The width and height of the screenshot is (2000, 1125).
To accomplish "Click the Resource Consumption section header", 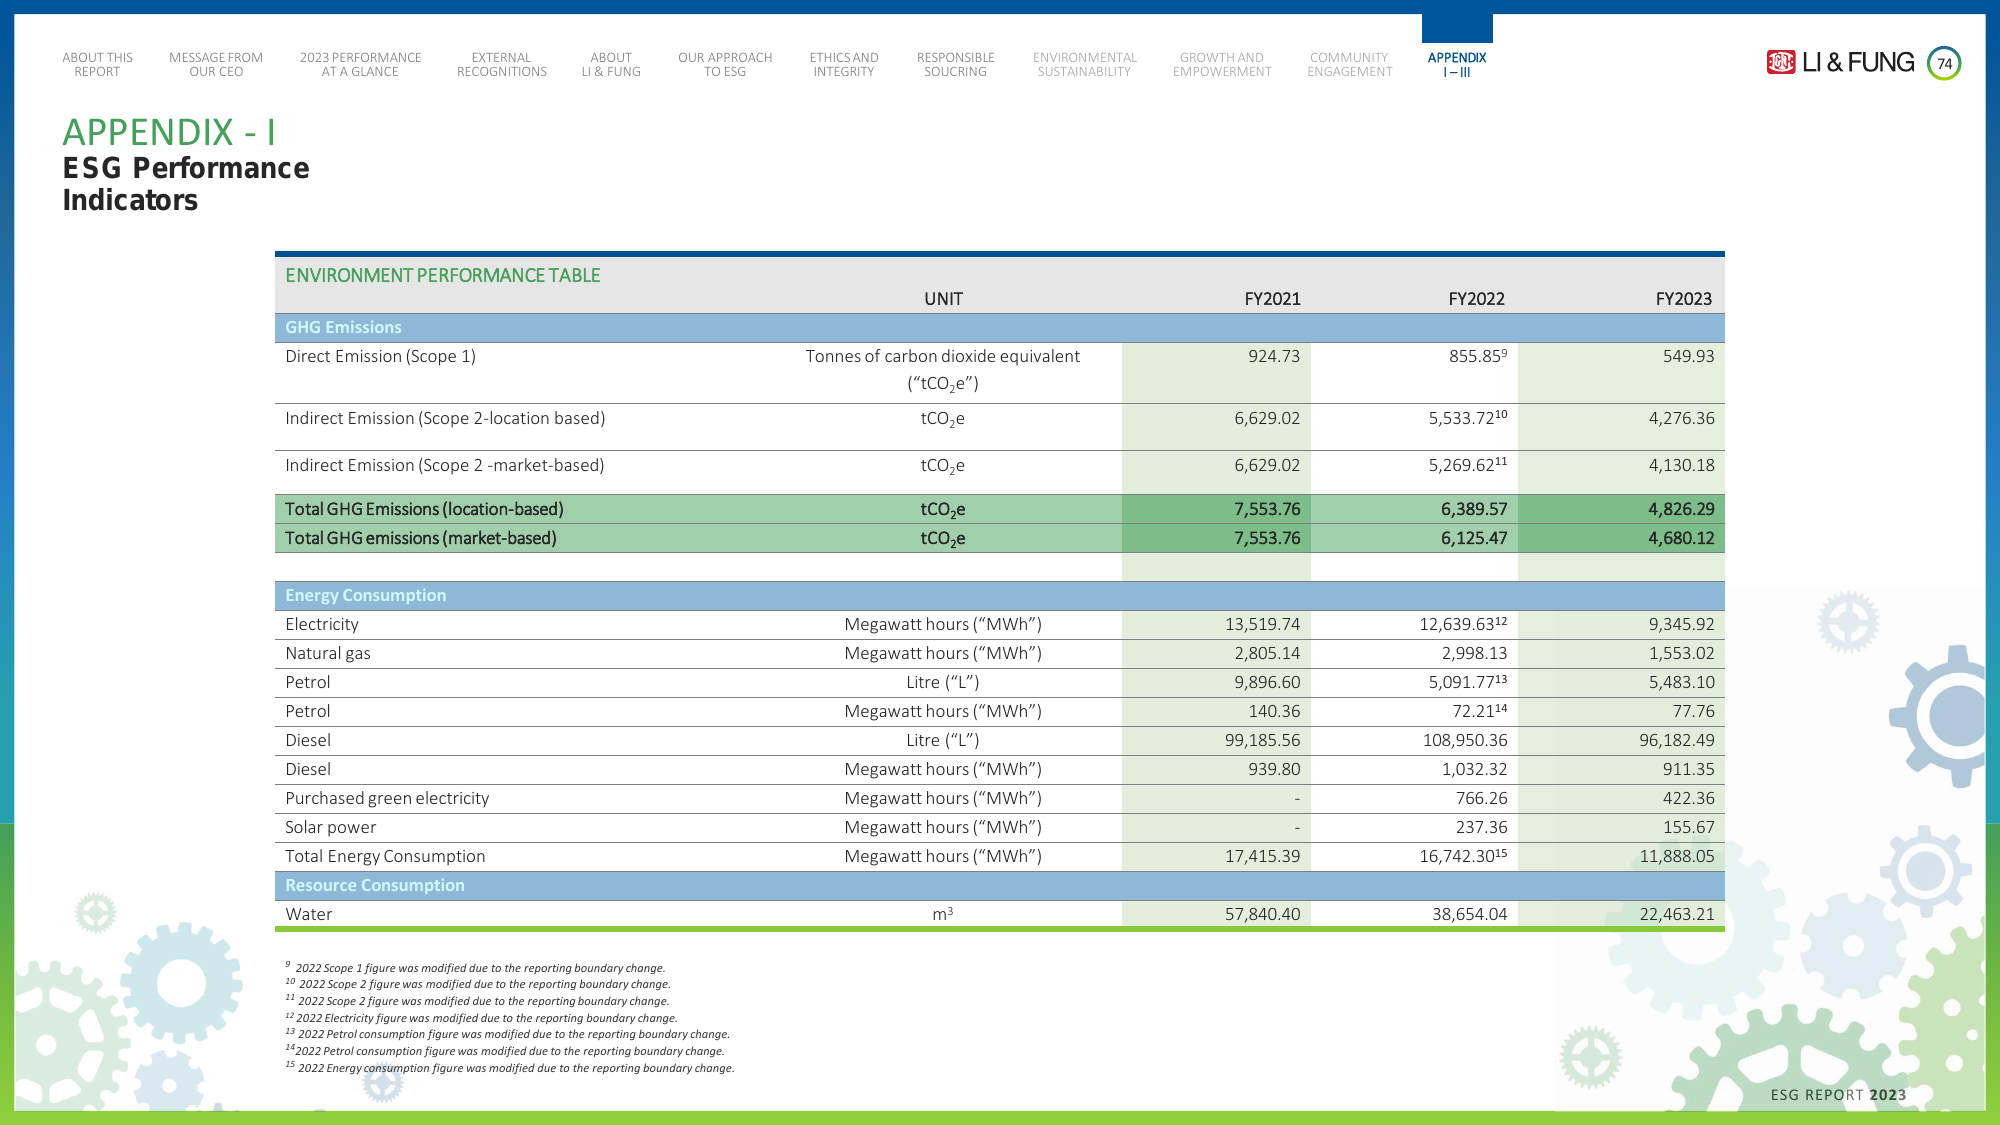I will pyautogui.click(x=1000, y=886).
